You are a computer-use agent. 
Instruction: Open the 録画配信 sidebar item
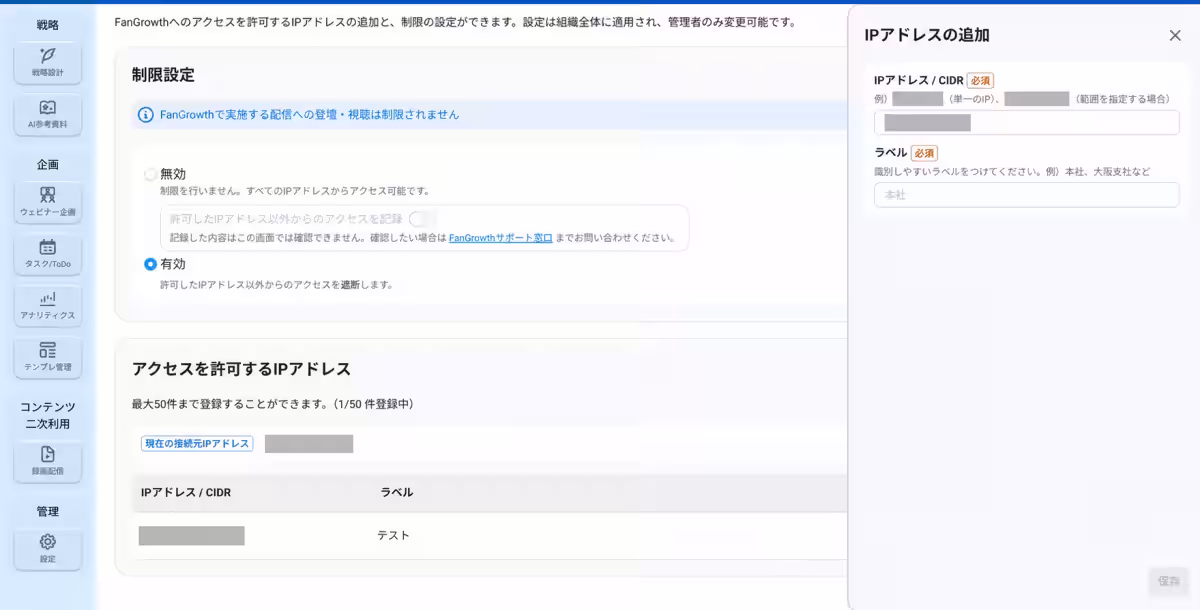(47, 462)
